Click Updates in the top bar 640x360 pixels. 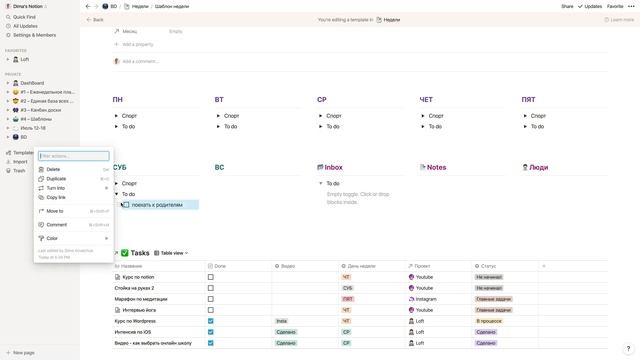[590, 7]
